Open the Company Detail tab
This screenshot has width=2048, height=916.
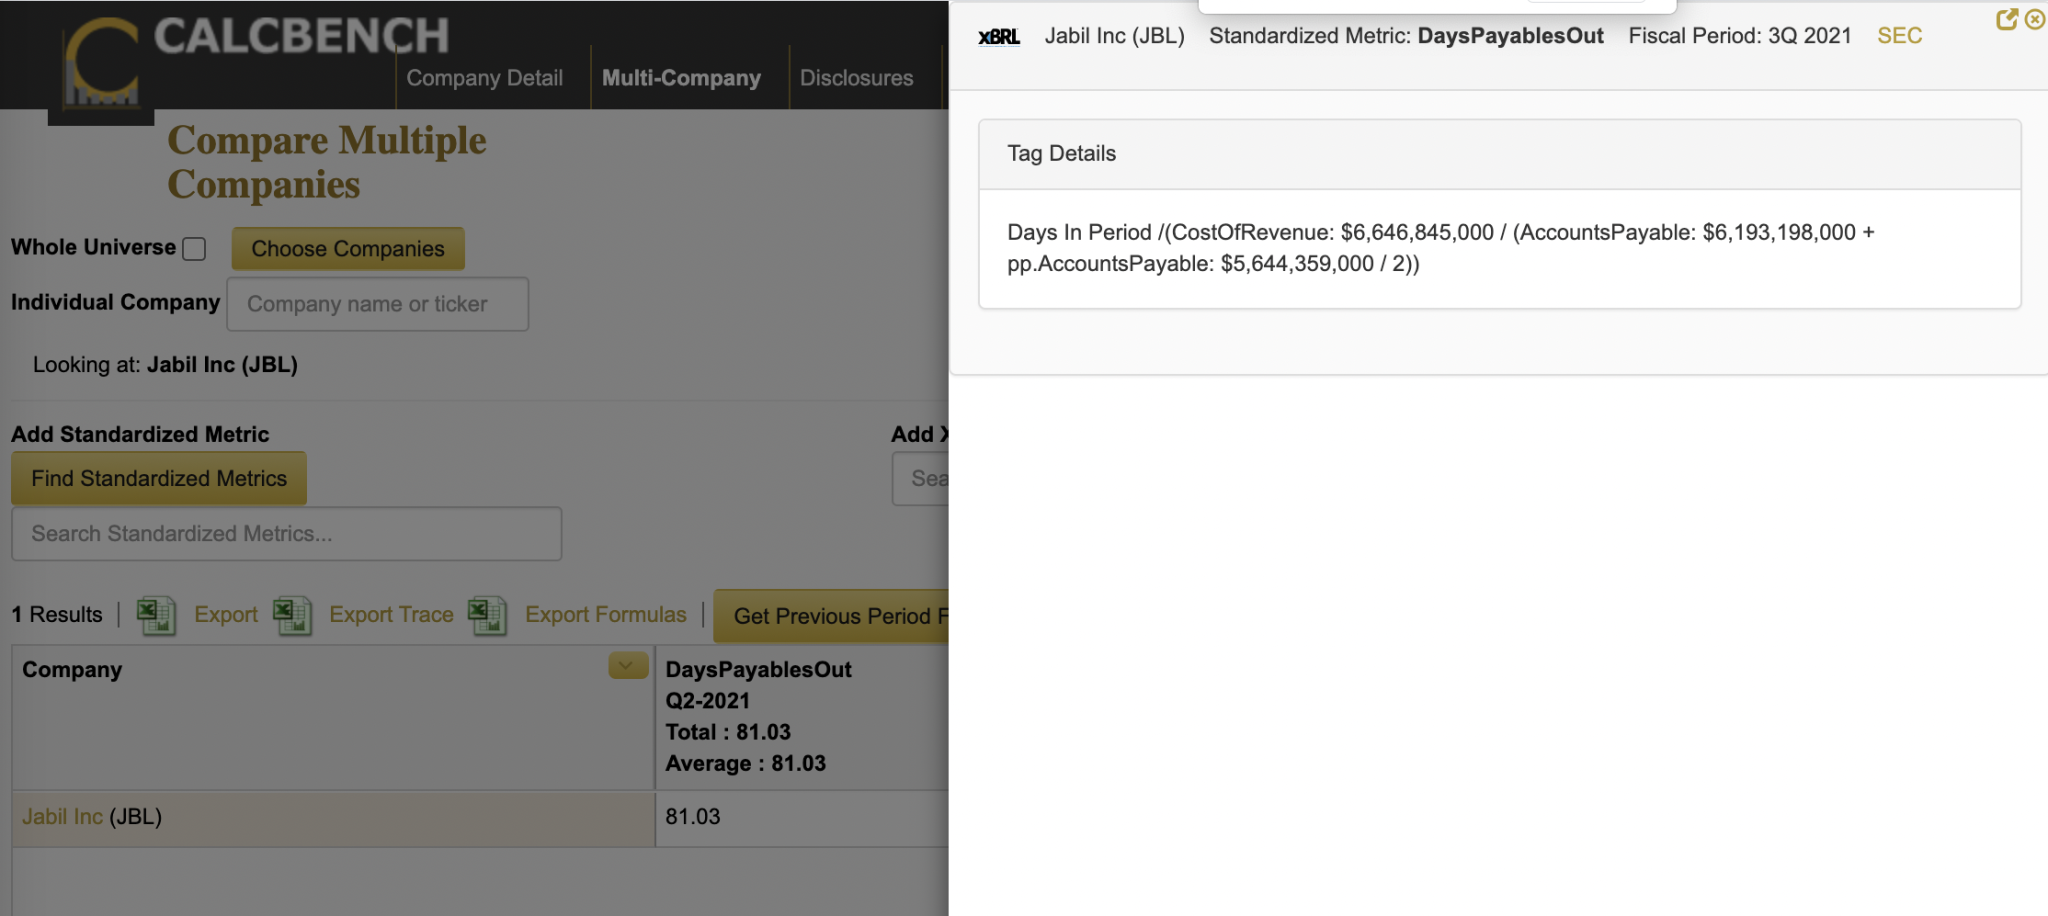click(484, 78)
